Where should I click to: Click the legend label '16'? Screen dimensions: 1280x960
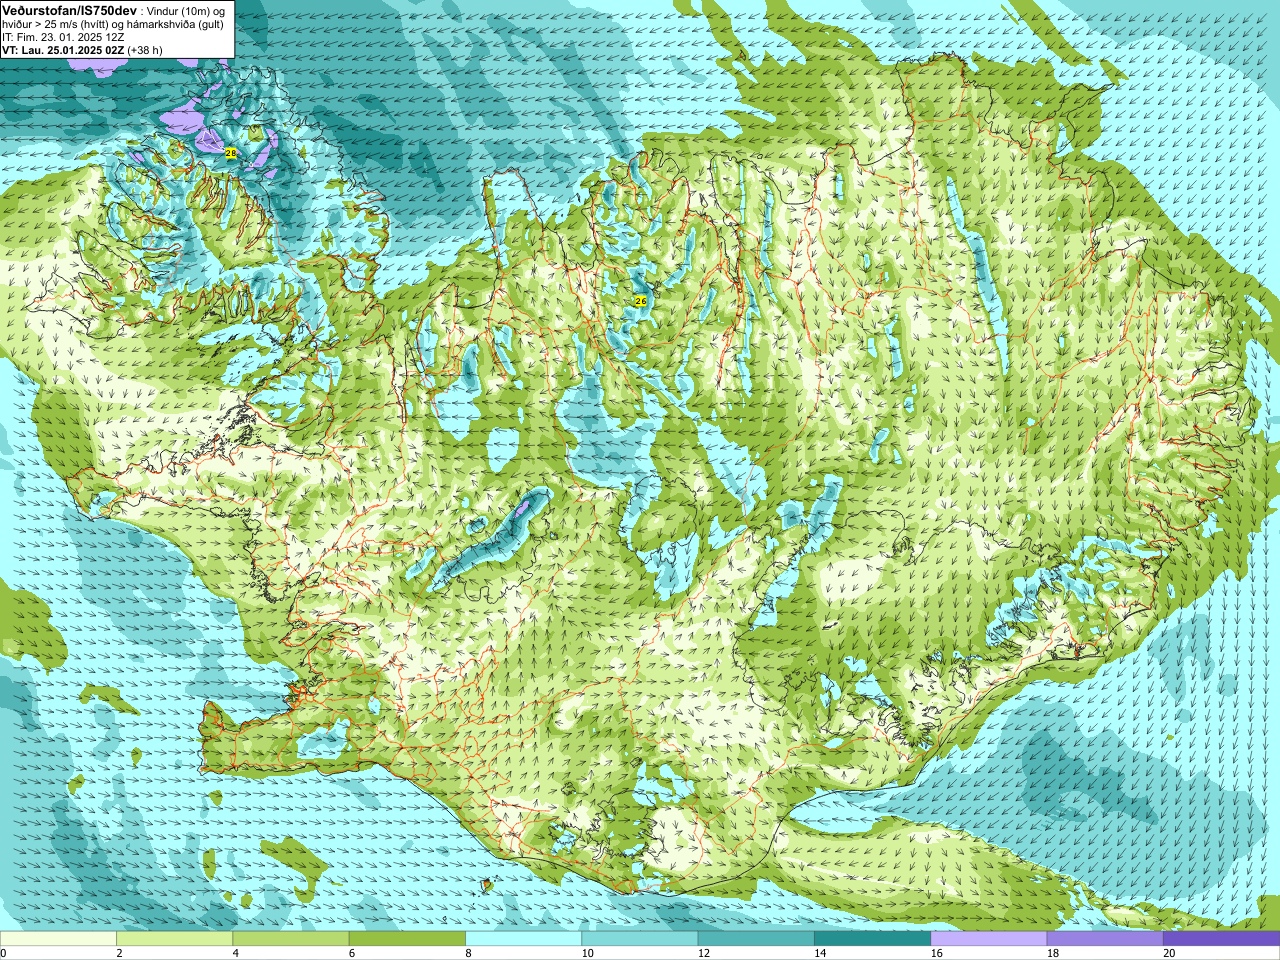[936, 953]
